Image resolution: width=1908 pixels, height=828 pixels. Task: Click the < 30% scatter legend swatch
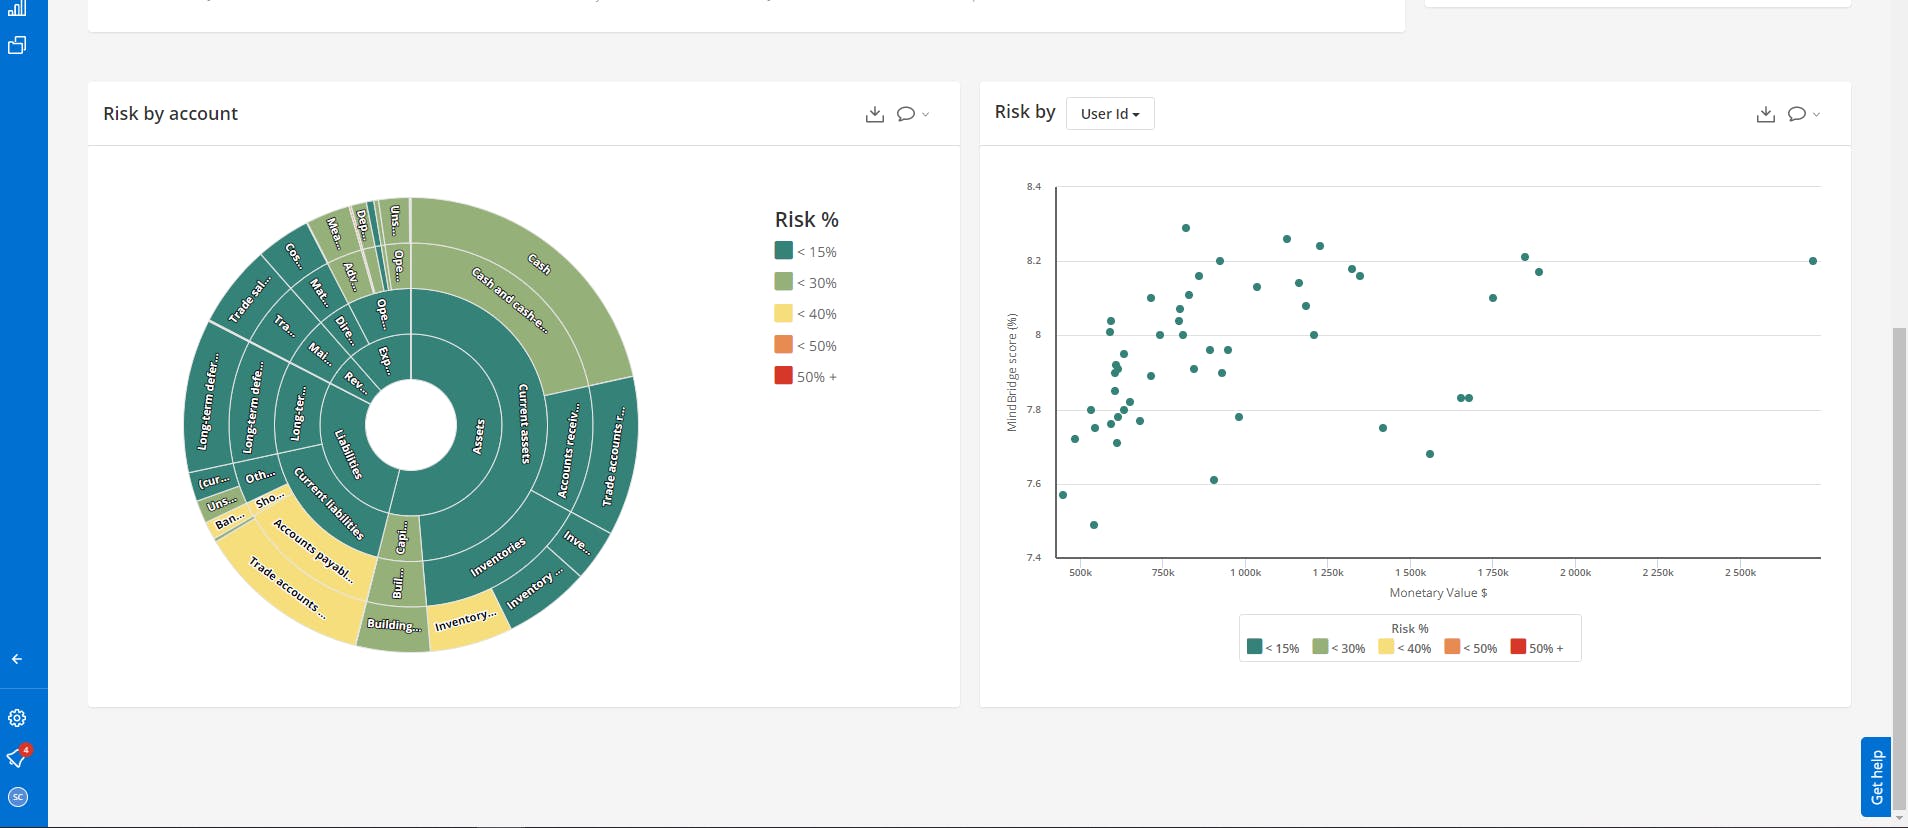click(x=1320, y=647)
